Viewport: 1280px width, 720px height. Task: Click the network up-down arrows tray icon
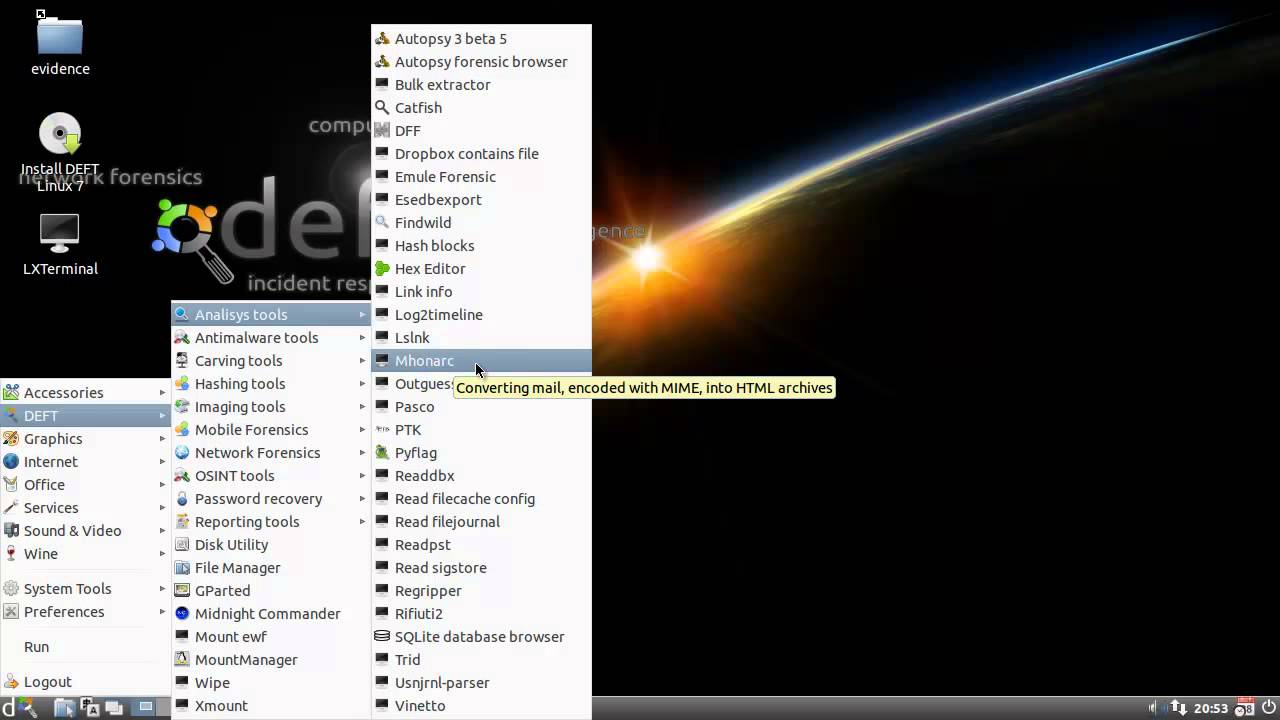pos(1179,708)
